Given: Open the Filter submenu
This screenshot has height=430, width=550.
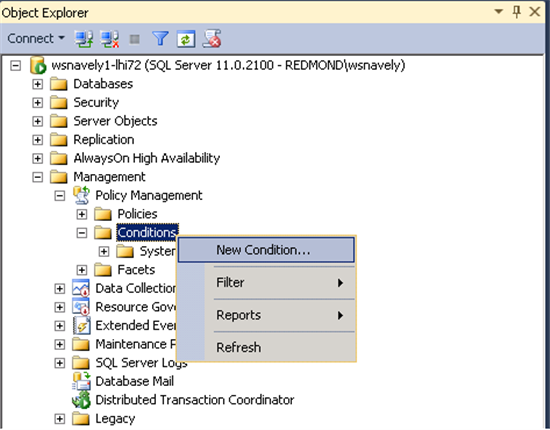Looking at the screenshot, I should [266, 283].
